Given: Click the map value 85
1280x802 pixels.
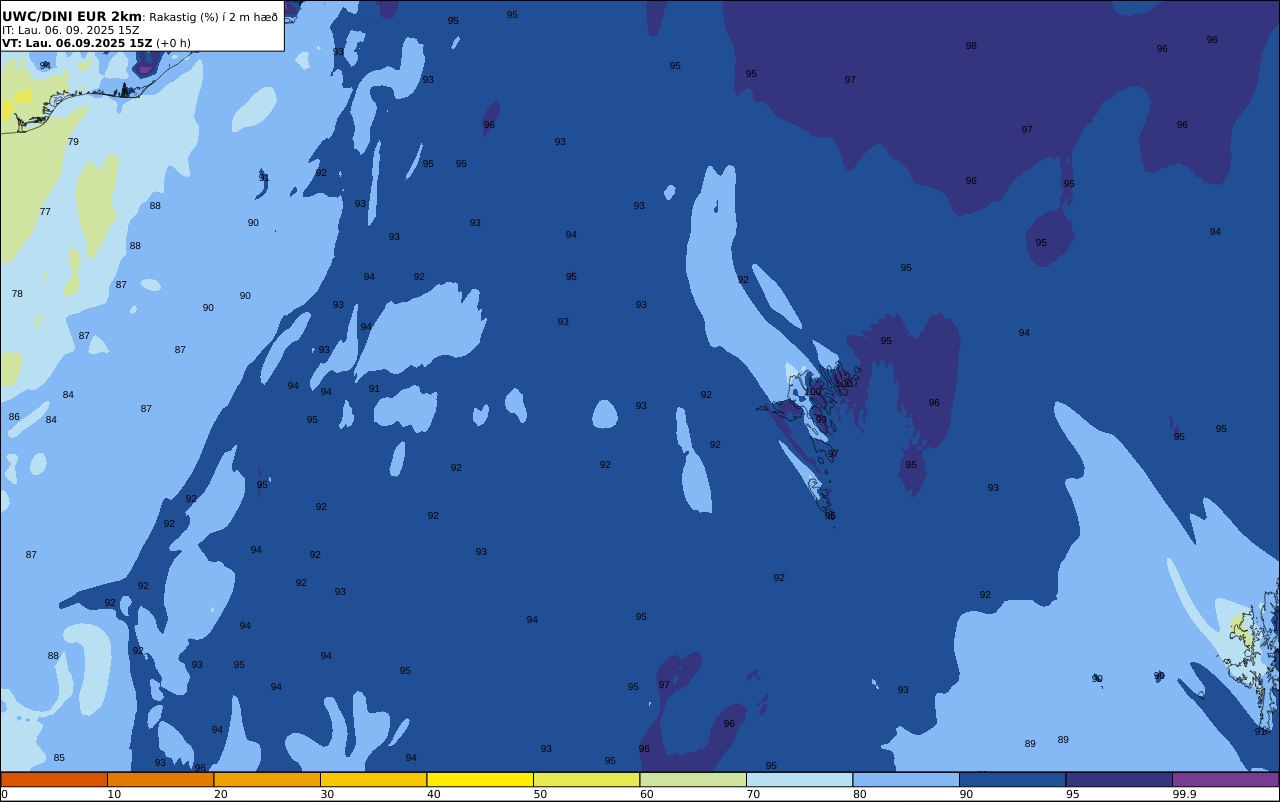Looking at the screenshot, I should (x=59, y=758).
